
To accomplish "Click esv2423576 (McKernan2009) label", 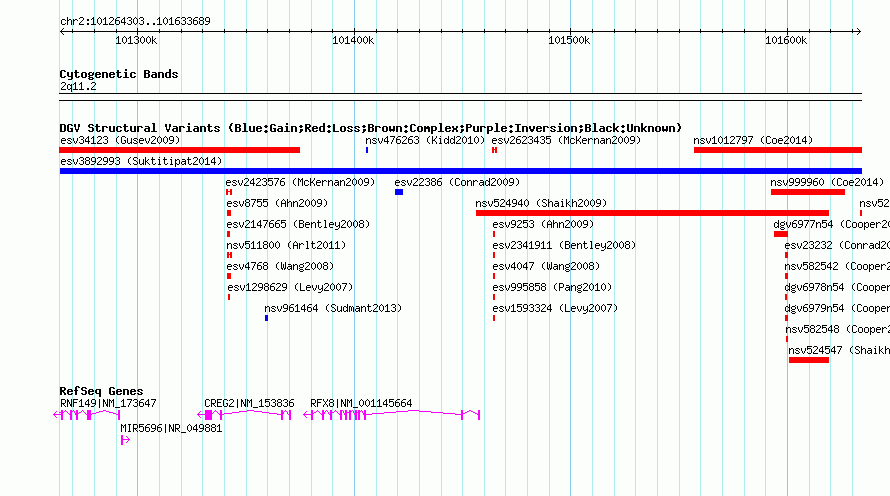I will point(300,182).
